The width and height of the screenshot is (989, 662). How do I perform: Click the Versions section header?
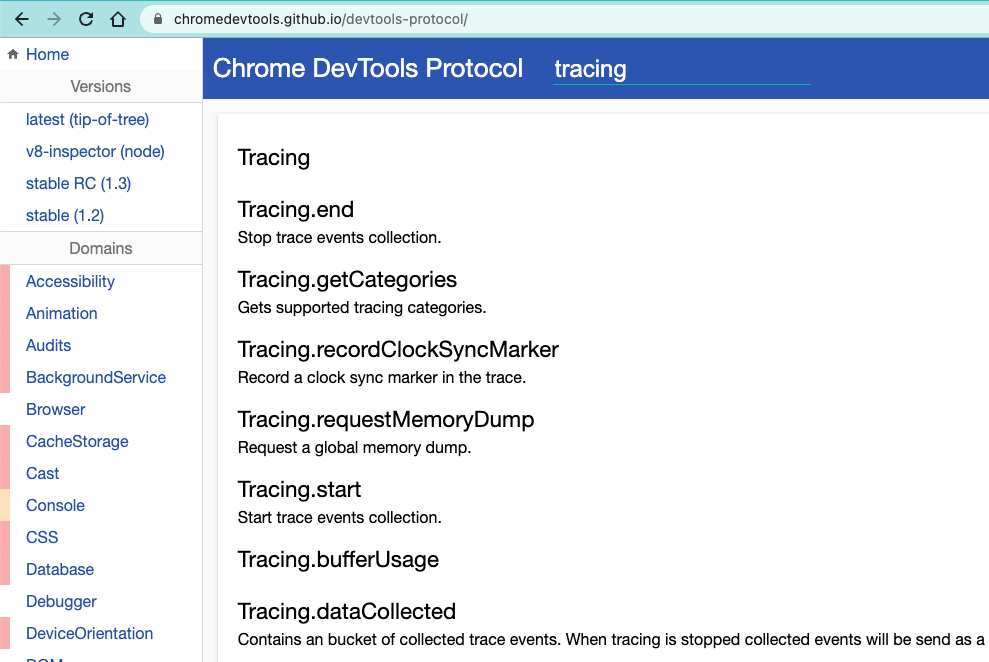(x=101, y=86)
